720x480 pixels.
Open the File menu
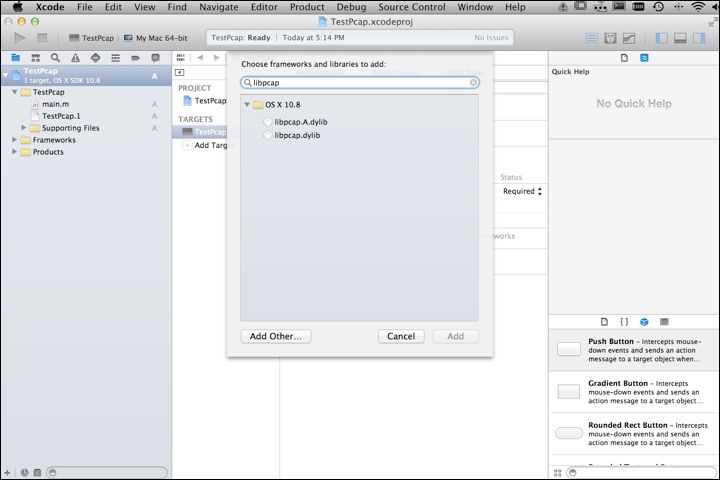[84, 7]
